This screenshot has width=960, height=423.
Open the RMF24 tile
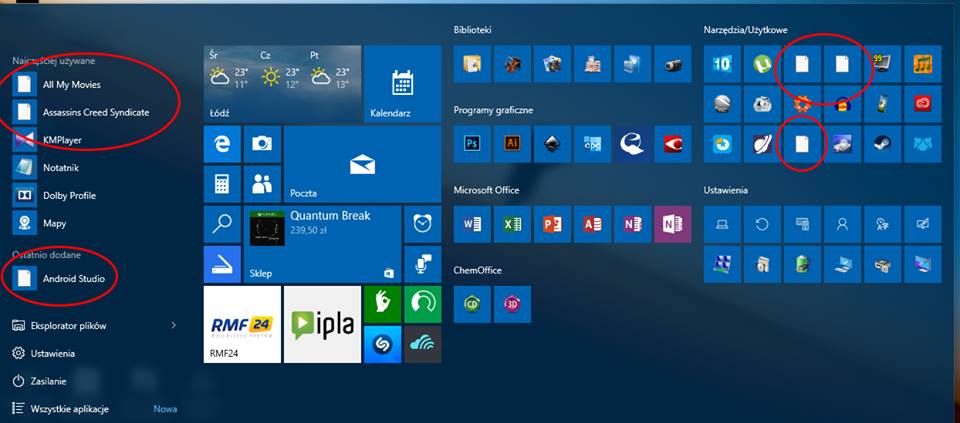click(242, 324)
